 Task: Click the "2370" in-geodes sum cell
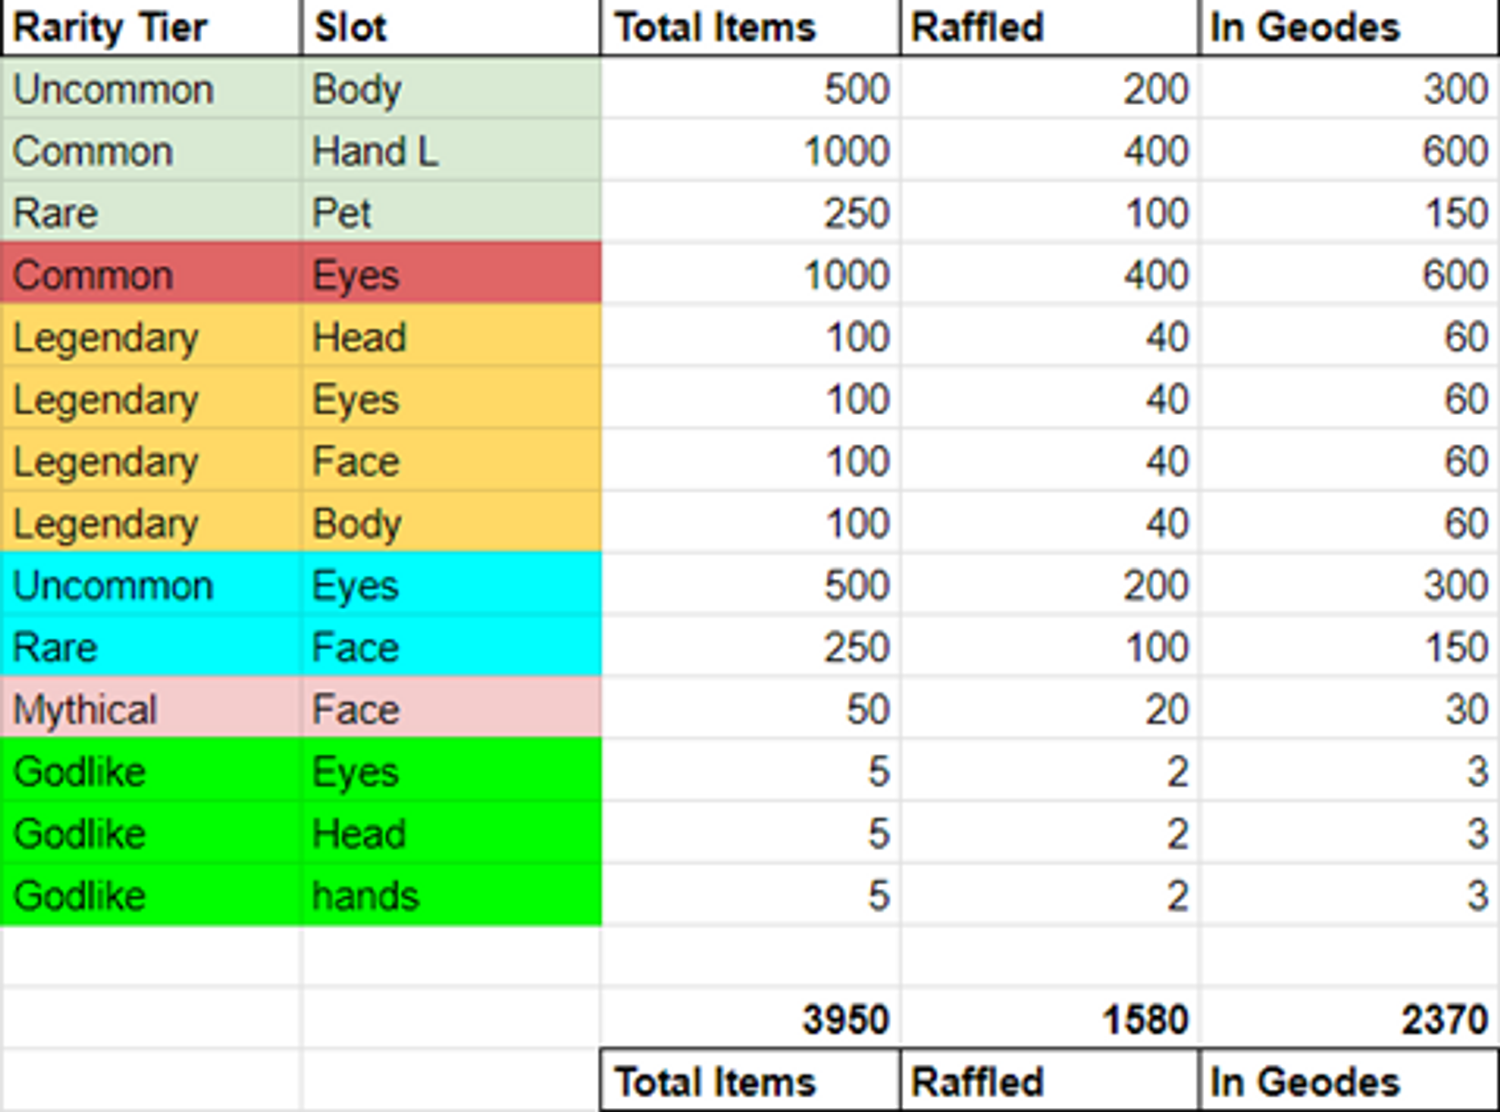[x=1348, y=1019]
